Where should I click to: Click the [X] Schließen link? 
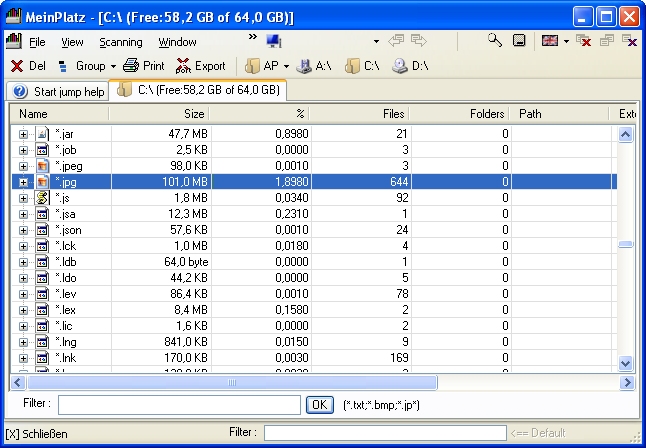pos(37,434)
